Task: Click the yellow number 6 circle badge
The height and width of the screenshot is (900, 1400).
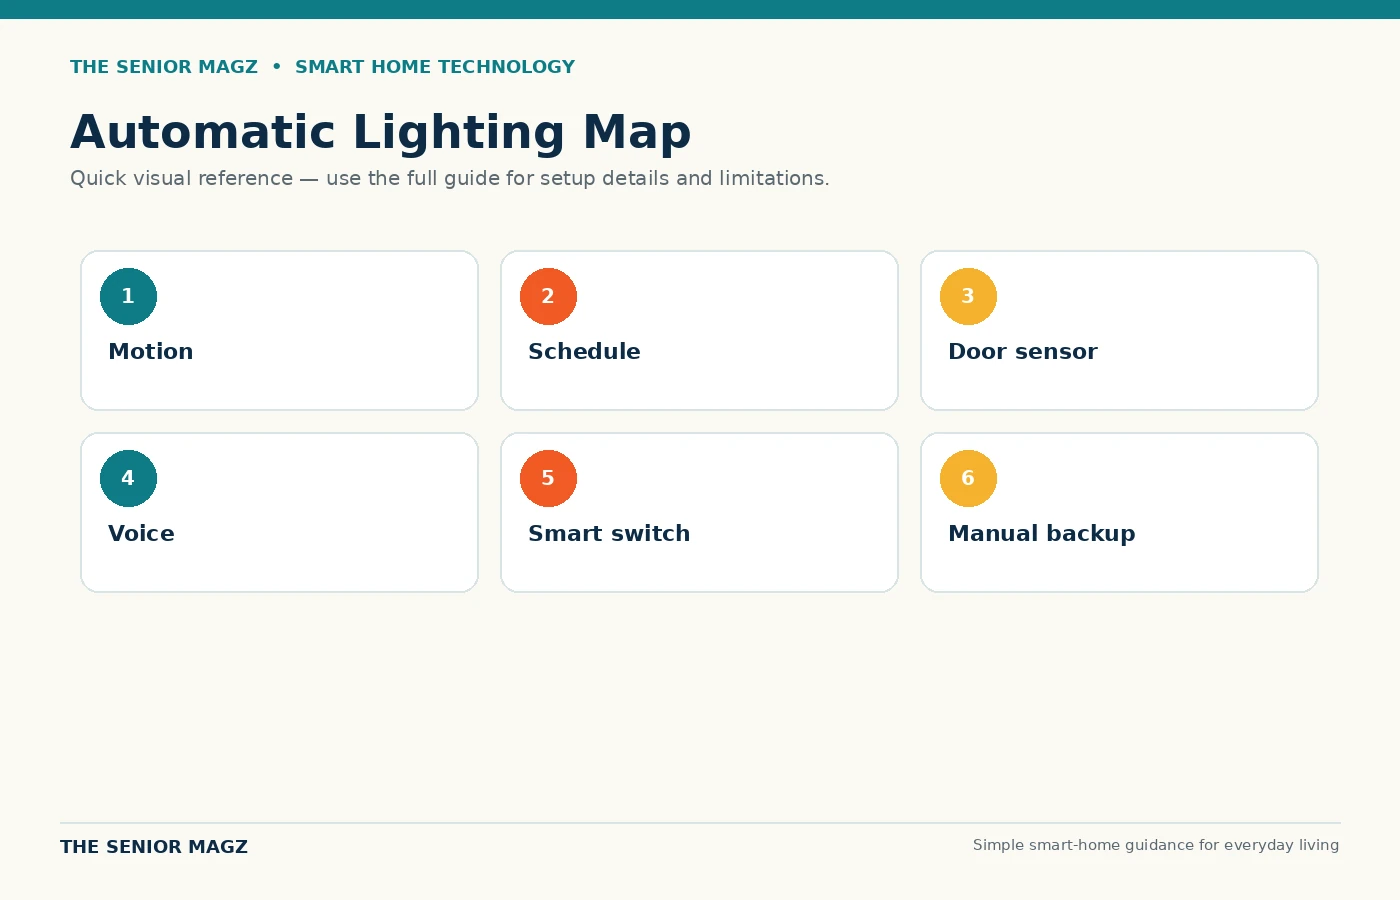Action: pos(968,478)
